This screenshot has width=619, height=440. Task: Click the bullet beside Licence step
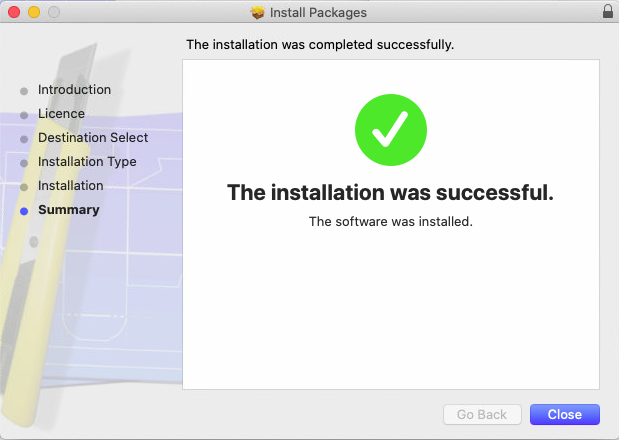point(24,115)
